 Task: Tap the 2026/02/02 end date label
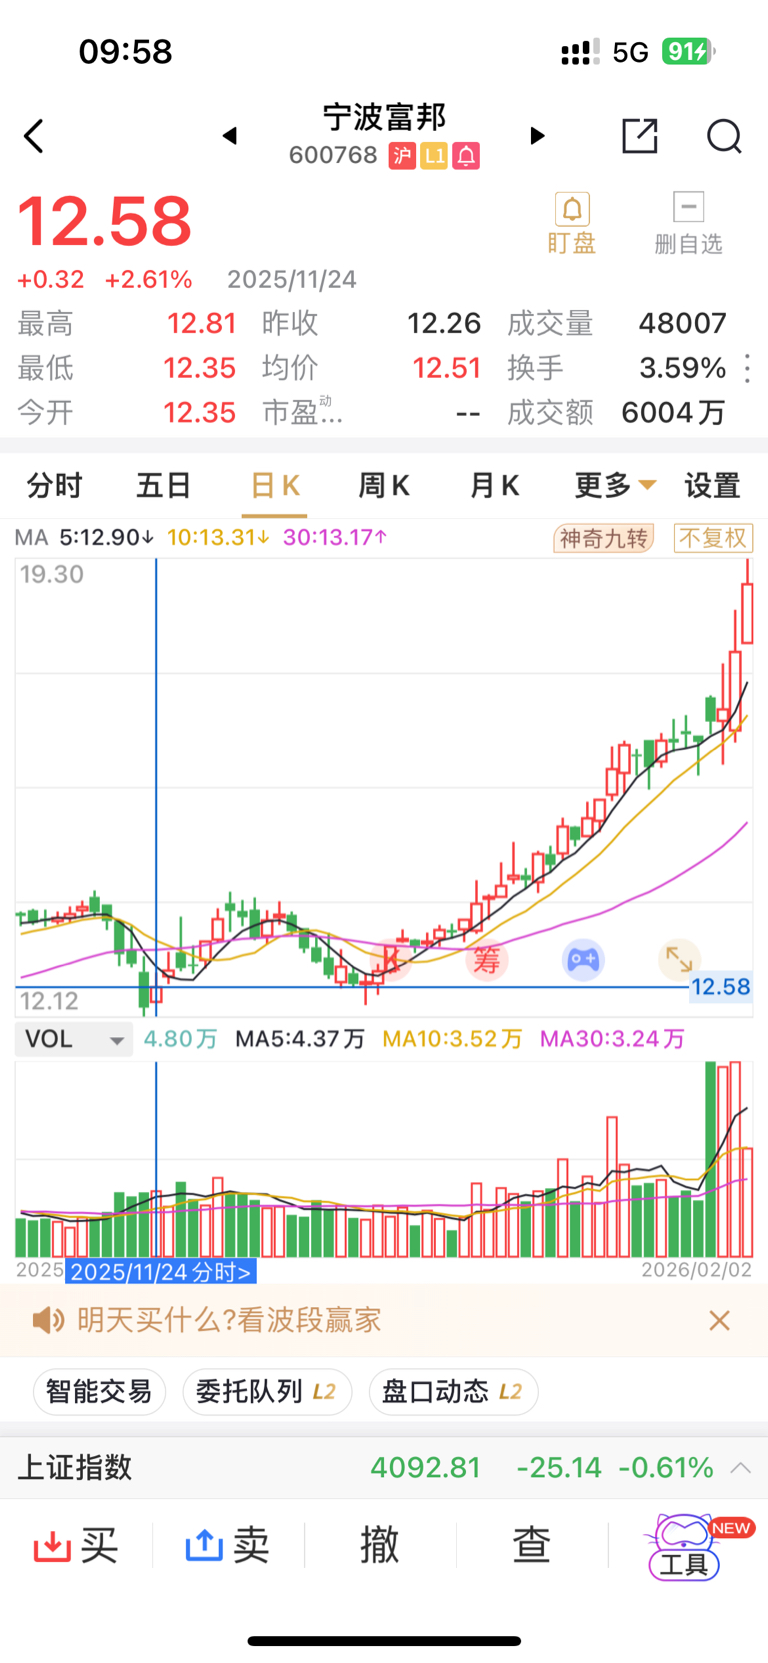click(x=696, y=1270)
